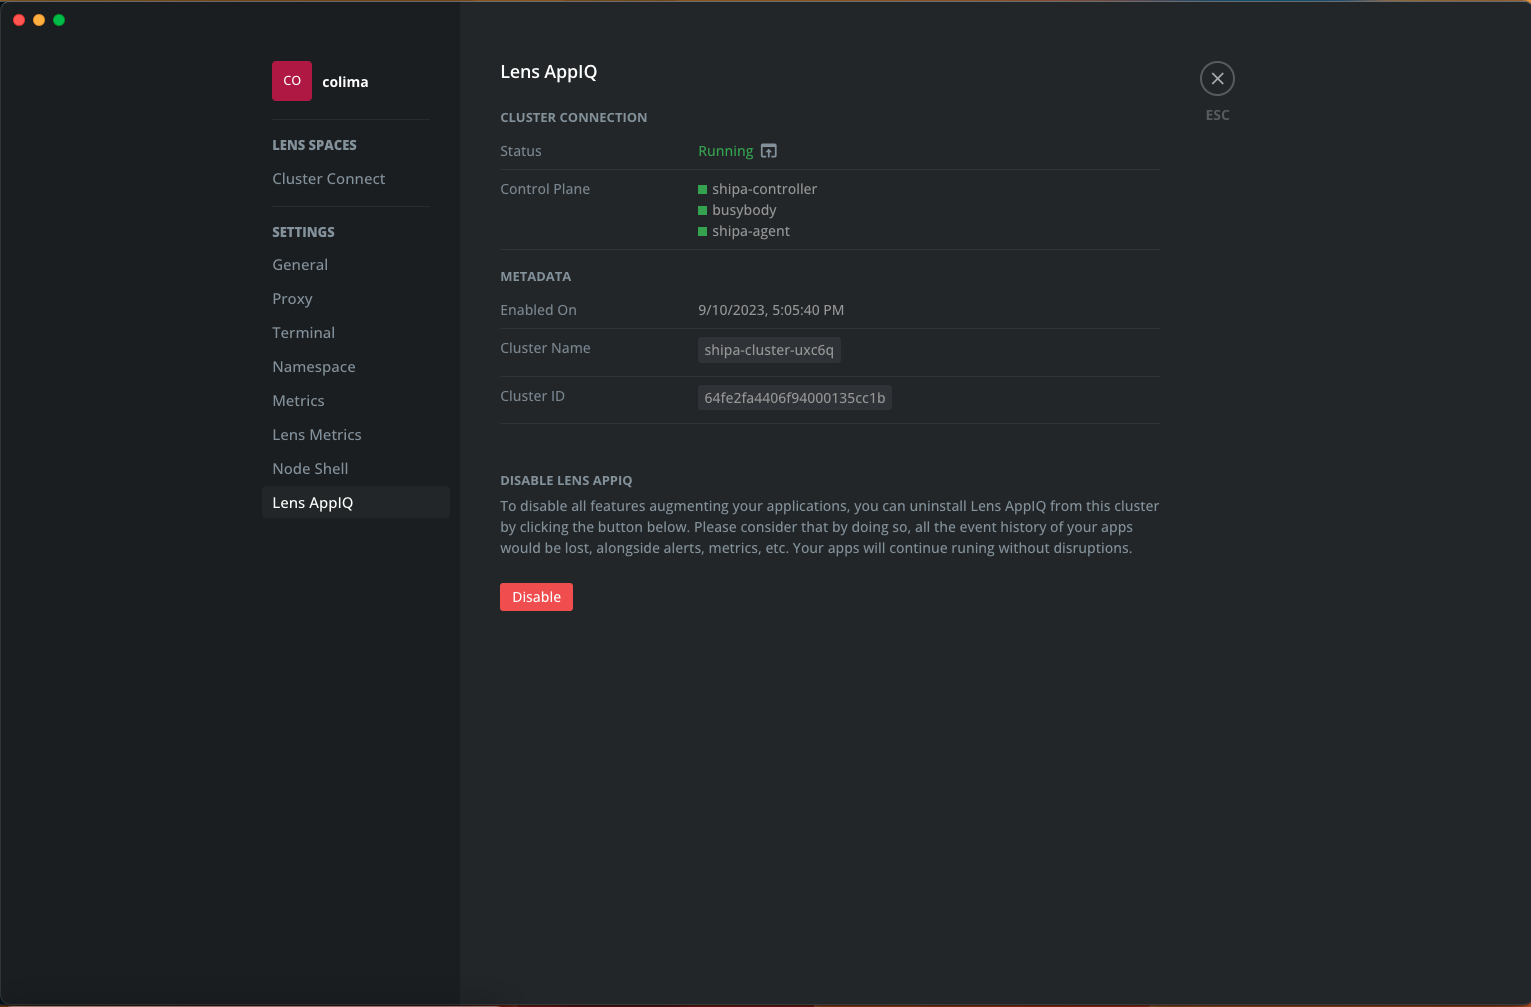Click the Enabled On row label
Viewport: 1531px width, 1007px height.
[x=538, y=310]
